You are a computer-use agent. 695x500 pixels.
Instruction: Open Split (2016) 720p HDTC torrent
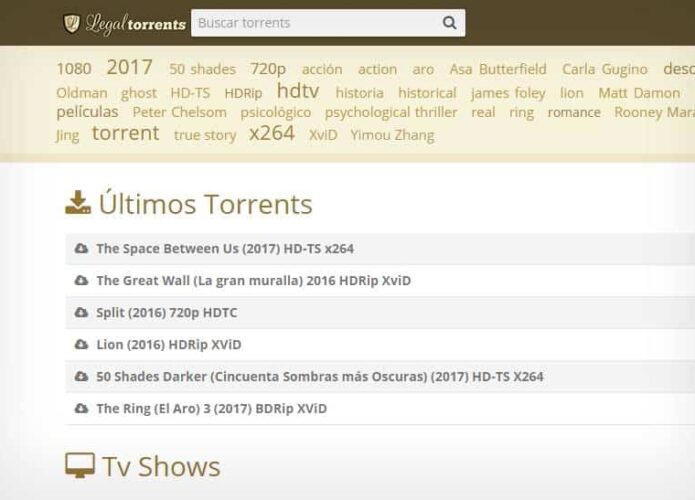[167, 312]
